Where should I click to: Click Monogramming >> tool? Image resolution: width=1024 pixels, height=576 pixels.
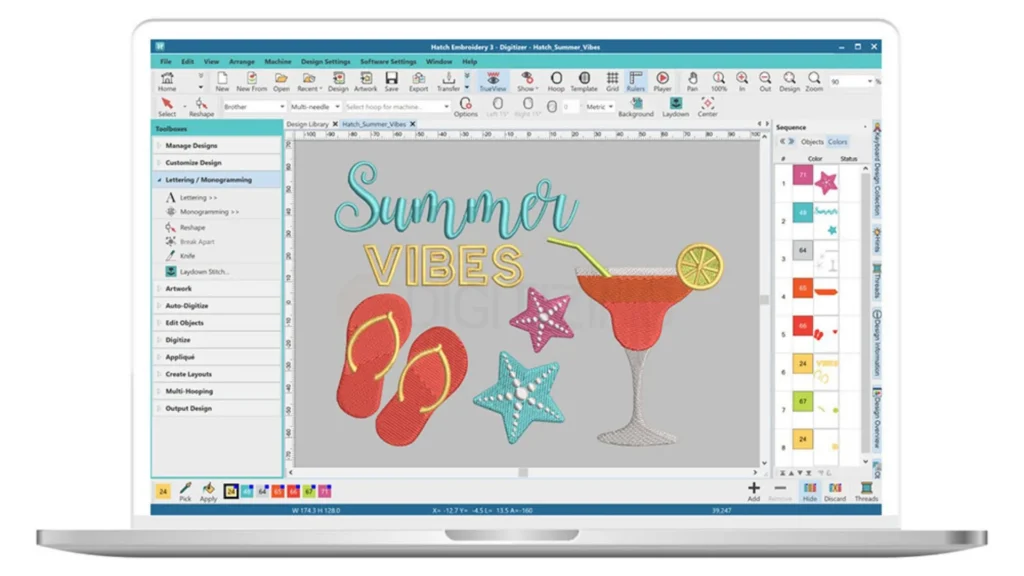coord(202,212)
